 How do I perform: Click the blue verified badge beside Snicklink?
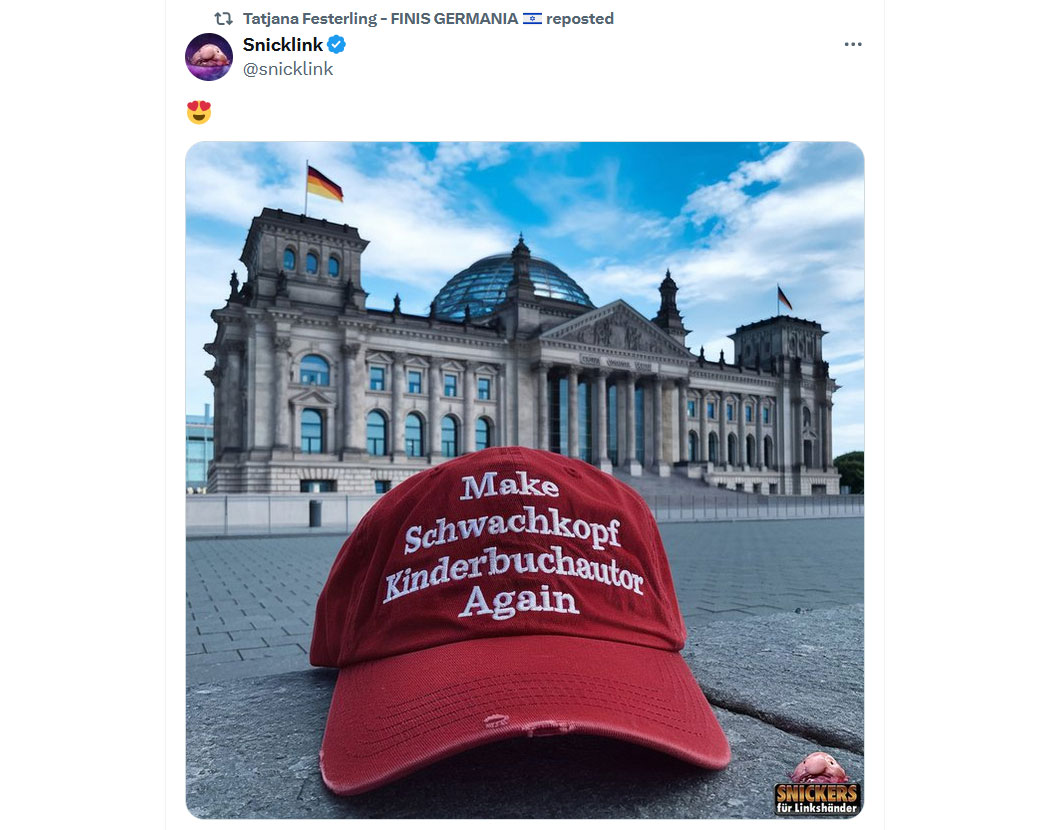coord(336,45)
